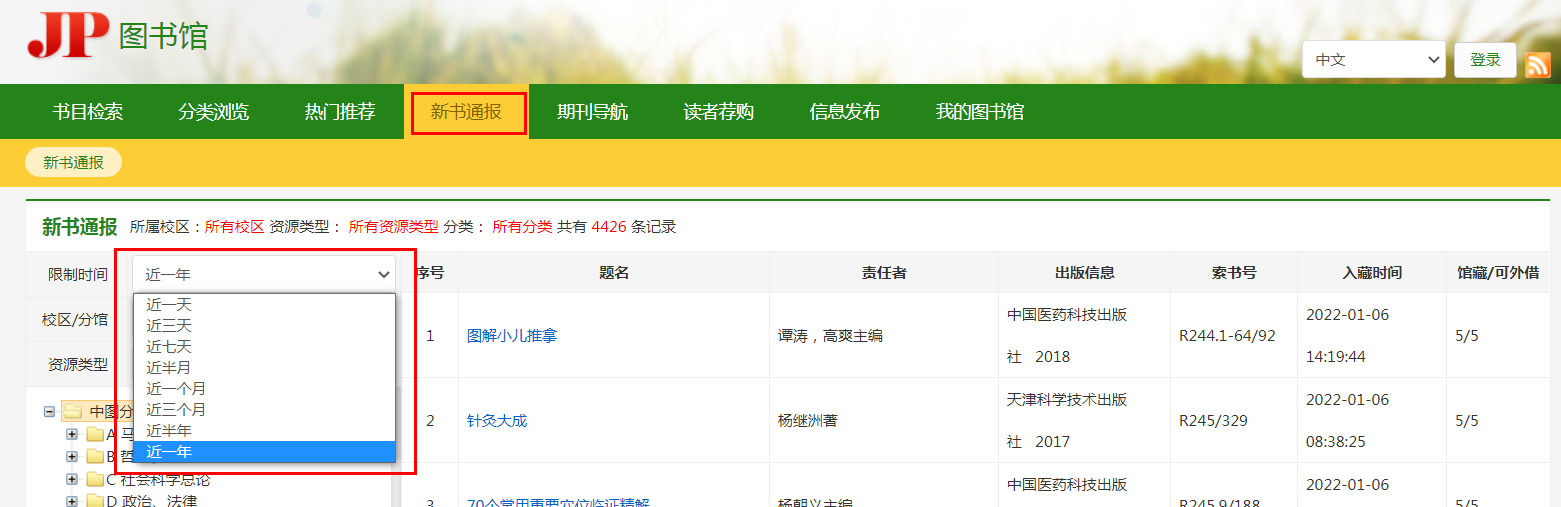Click the folder icon beside D 政治、法律
The width and height of the screenshot is (1561, 507).
coord(95,501)
